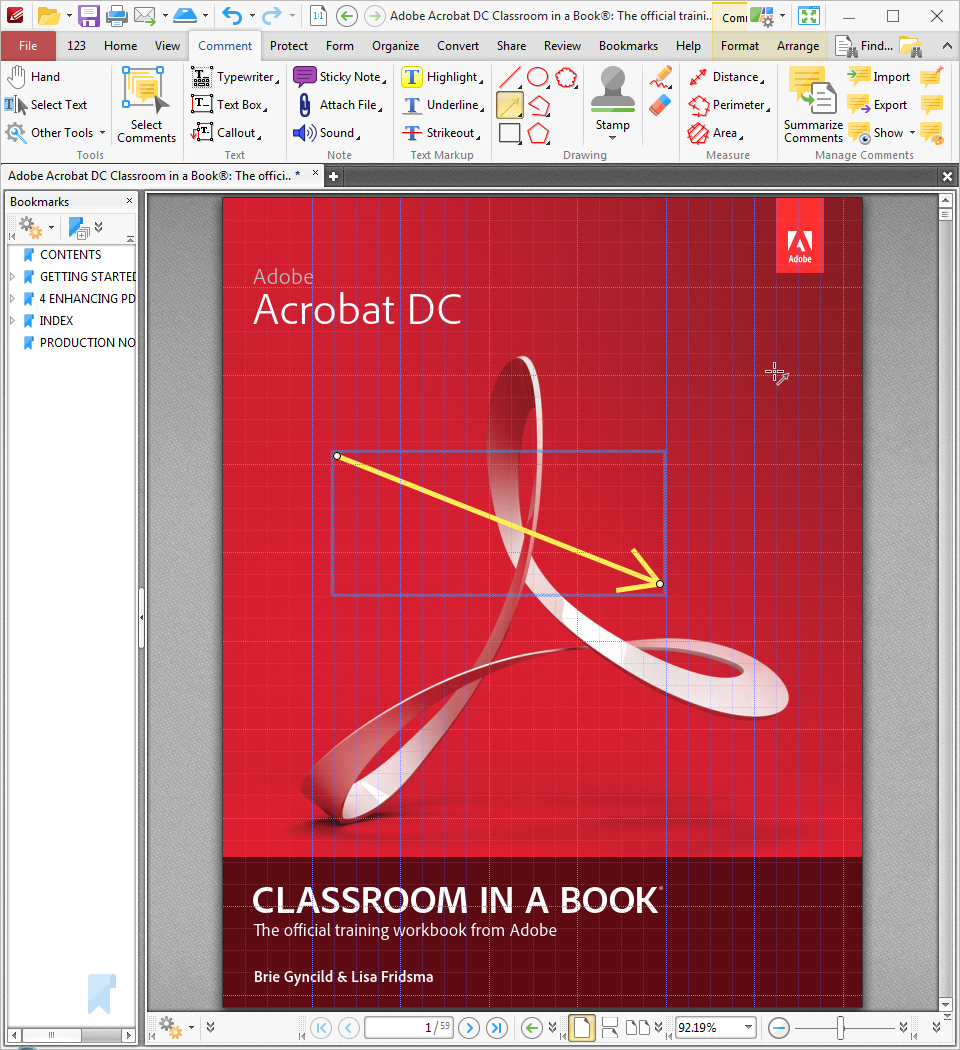Click the zoom slider handle
Viewport: 960px width, 1050px height.
pos(841,1027)
